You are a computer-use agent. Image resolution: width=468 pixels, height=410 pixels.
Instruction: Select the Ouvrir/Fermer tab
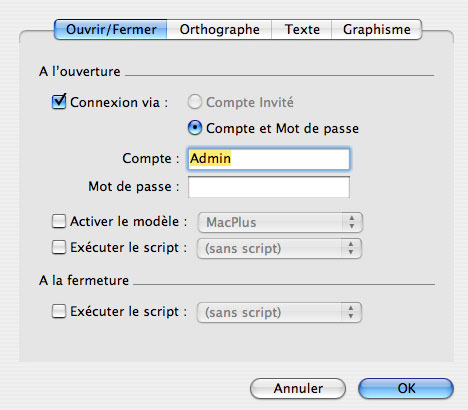pos(111,29)
